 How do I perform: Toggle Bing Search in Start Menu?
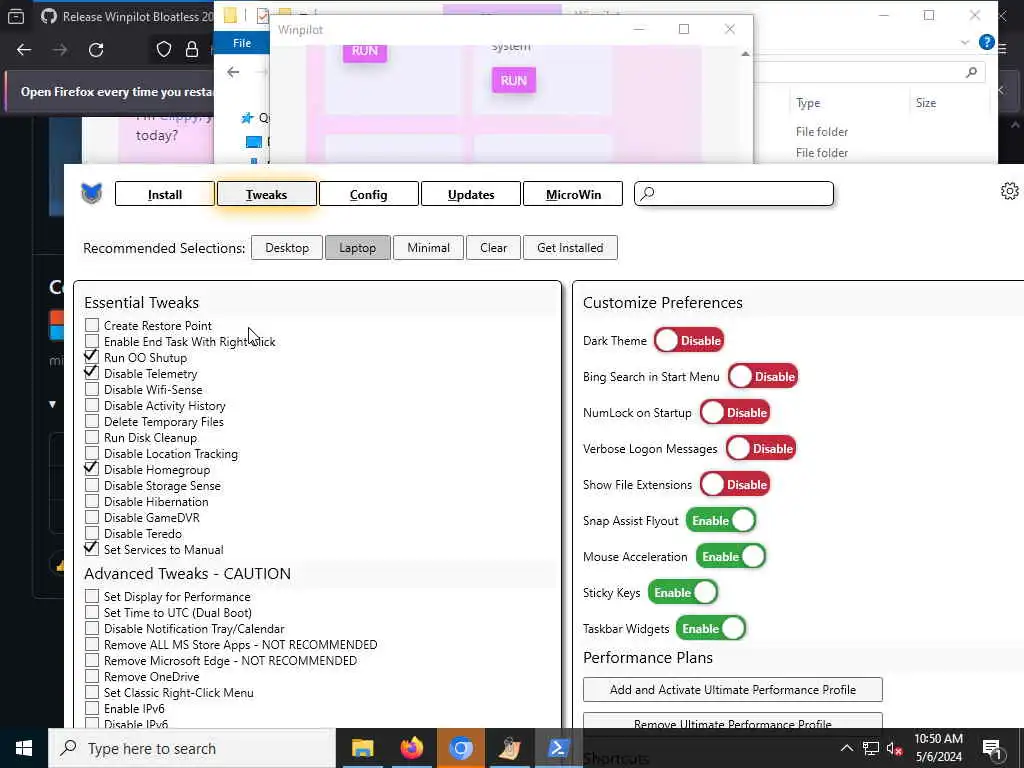[x=763, y=376]
